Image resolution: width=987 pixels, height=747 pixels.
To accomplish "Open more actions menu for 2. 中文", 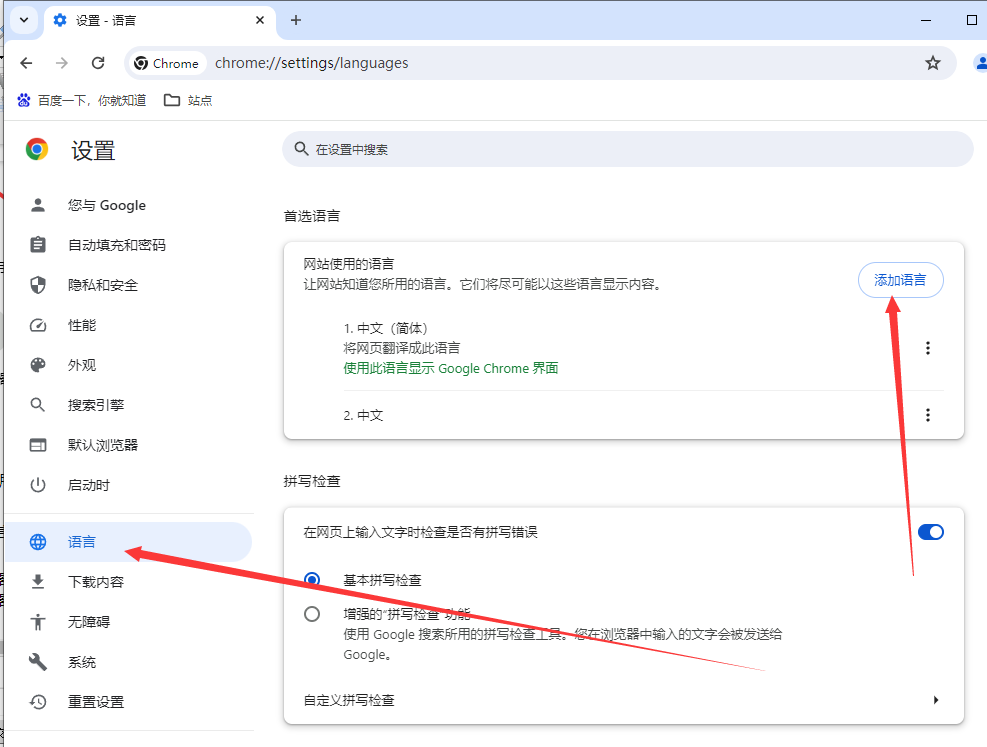I will (927, 415).
